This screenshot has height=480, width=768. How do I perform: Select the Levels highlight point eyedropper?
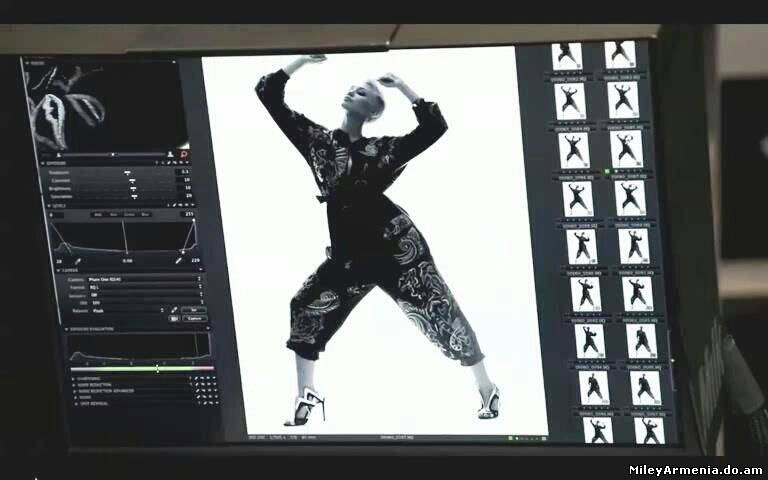pos(178,261)
